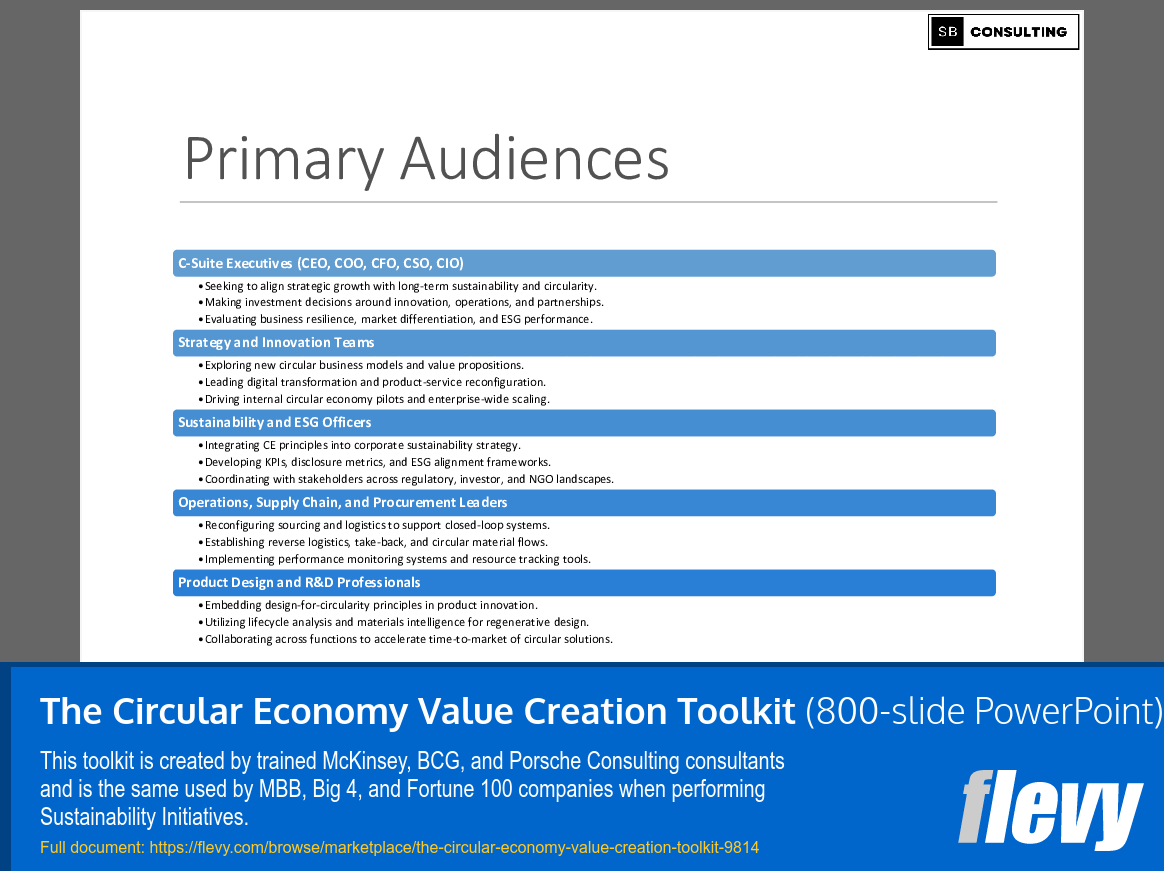This screenshot has width=1164, height=871.
Task: Click 'The Circular Economy Value Creation Toolkit' title
Action: 417,711
